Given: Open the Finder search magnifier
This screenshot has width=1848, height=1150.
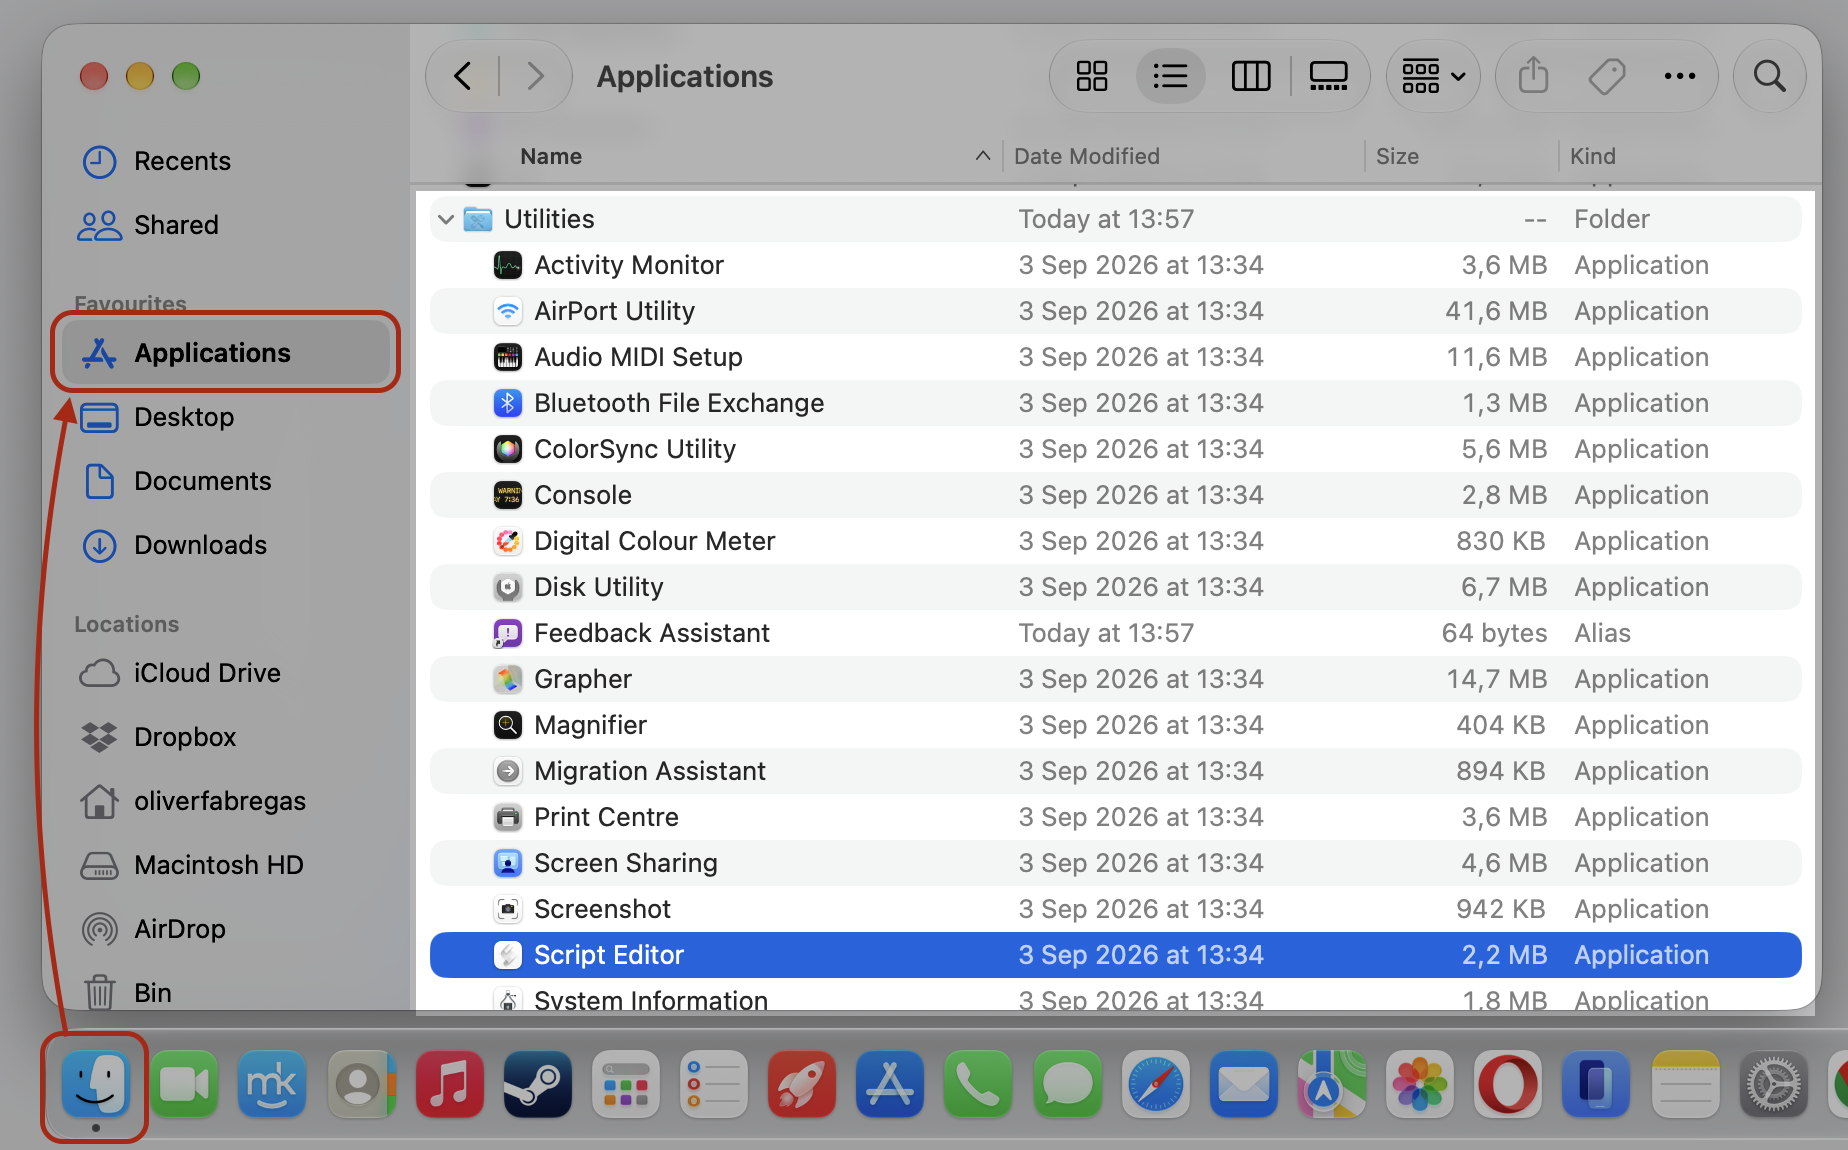Looking at the screenshot, I should tap(1769, 76).
